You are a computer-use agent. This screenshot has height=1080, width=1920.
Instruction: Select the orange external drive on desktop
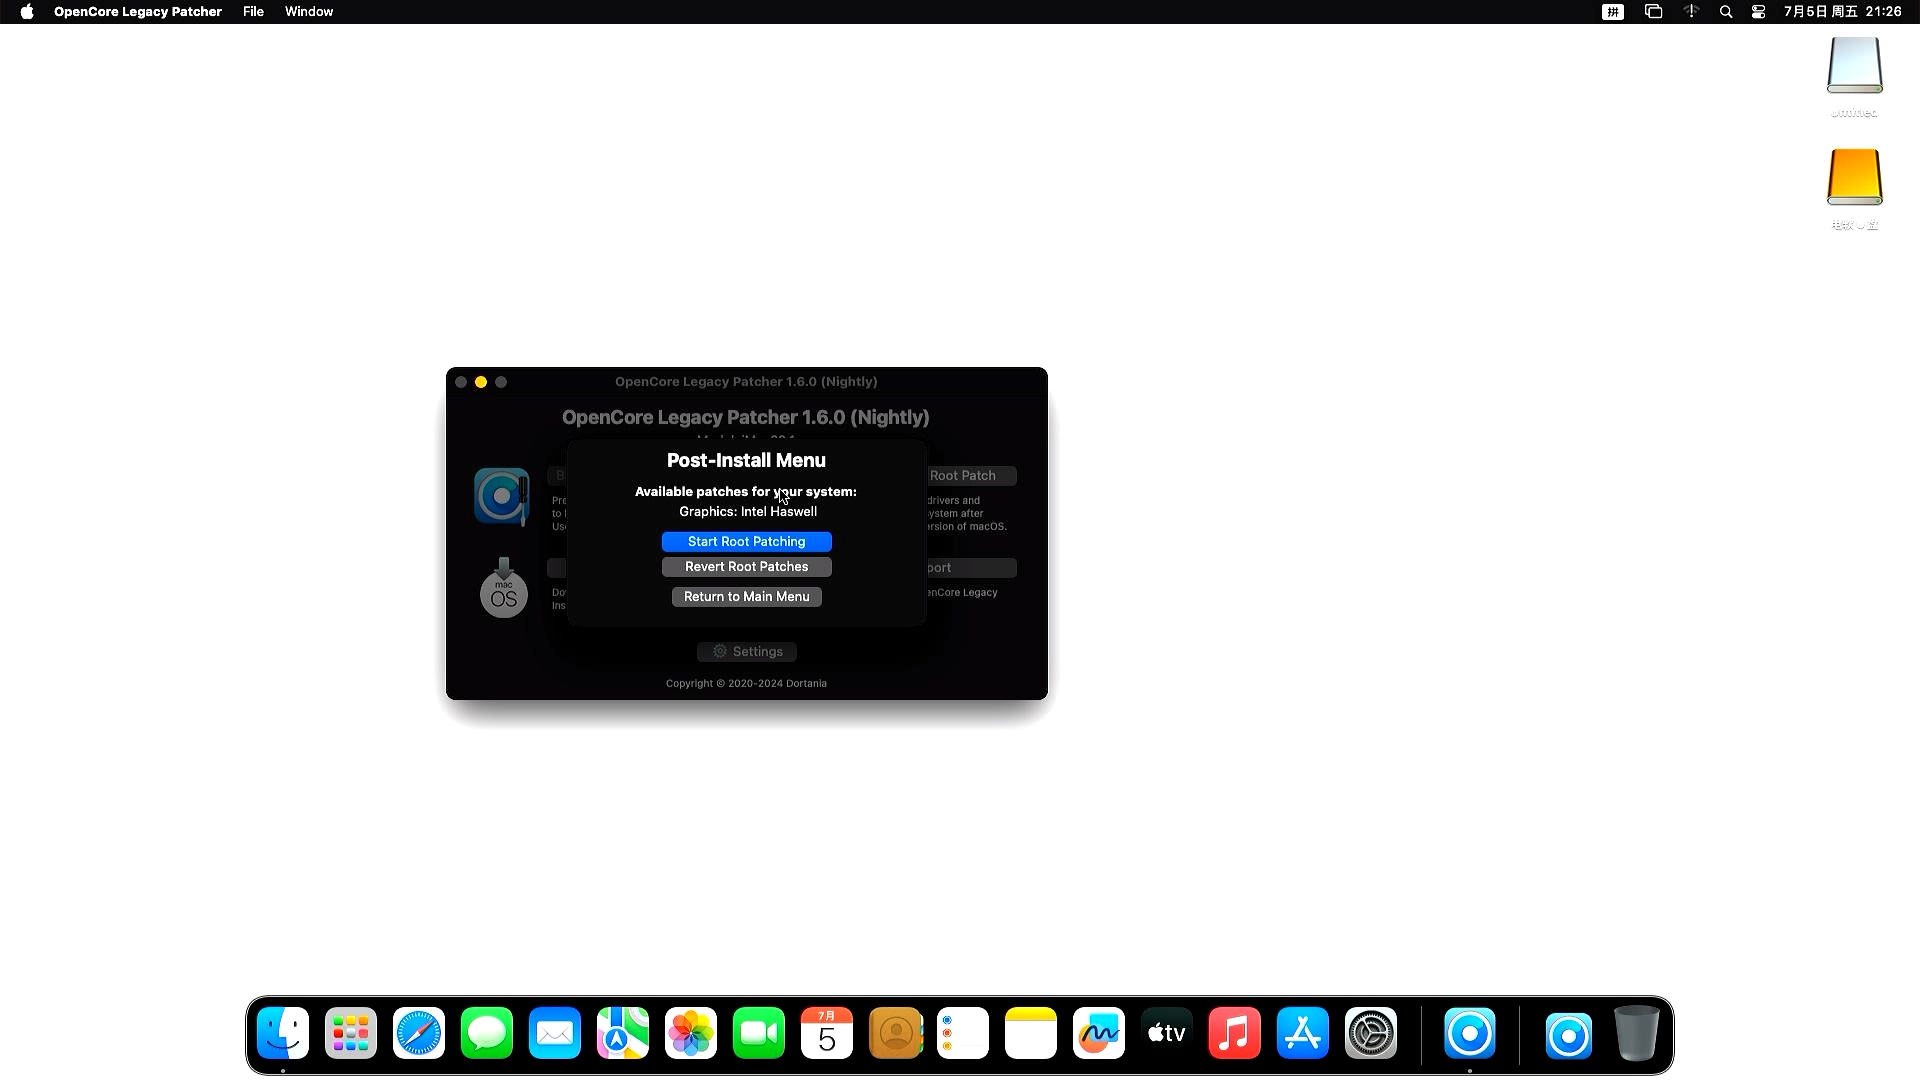[1854, 177]
